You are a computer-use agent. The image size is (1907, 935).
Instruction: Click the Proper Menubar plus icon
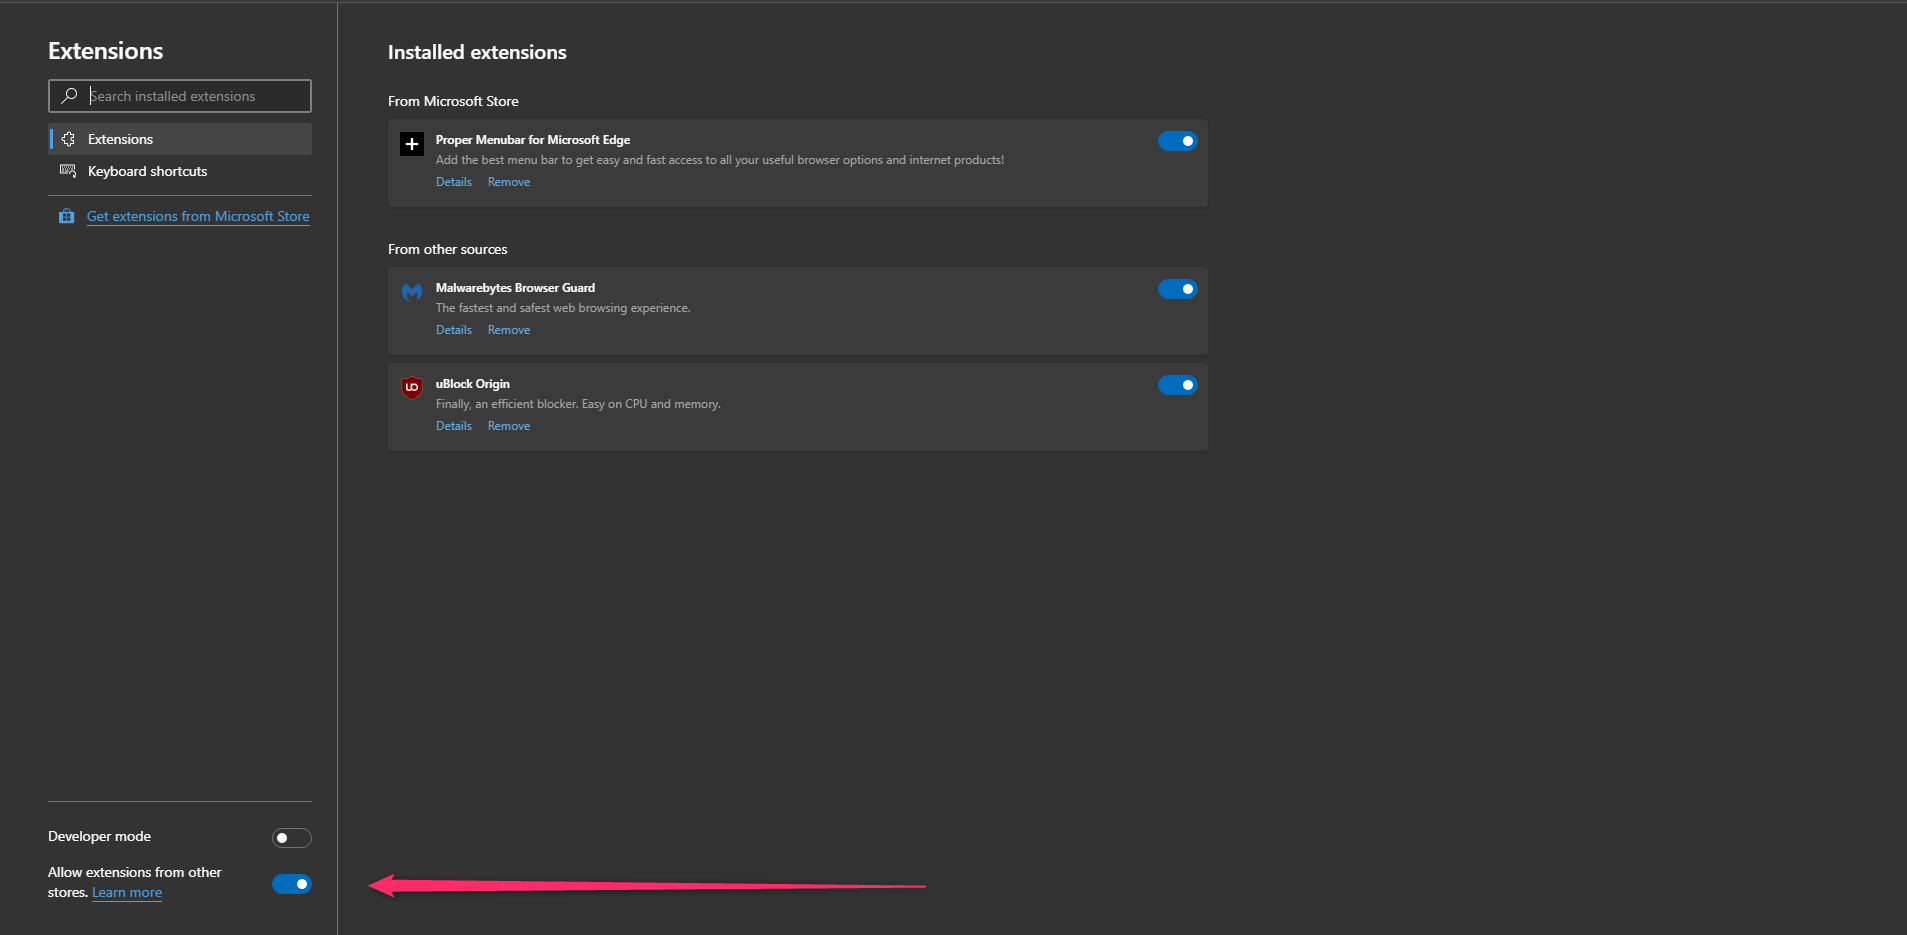tap(412, 144)
